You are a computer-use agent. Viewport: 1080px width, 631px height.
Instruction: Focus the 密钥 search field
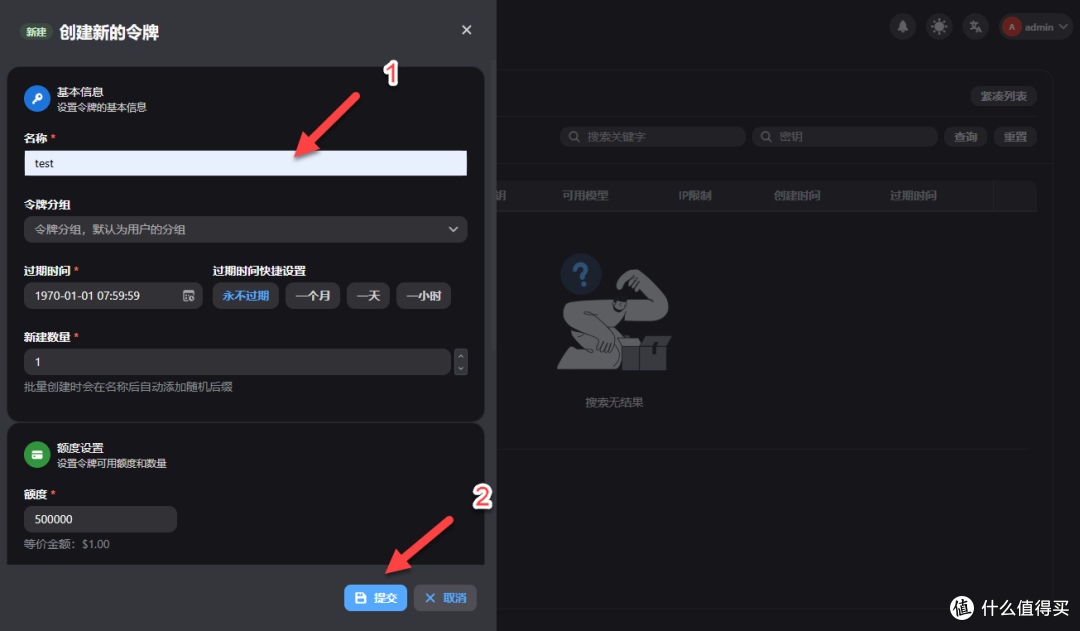click(x=845, y=136)
